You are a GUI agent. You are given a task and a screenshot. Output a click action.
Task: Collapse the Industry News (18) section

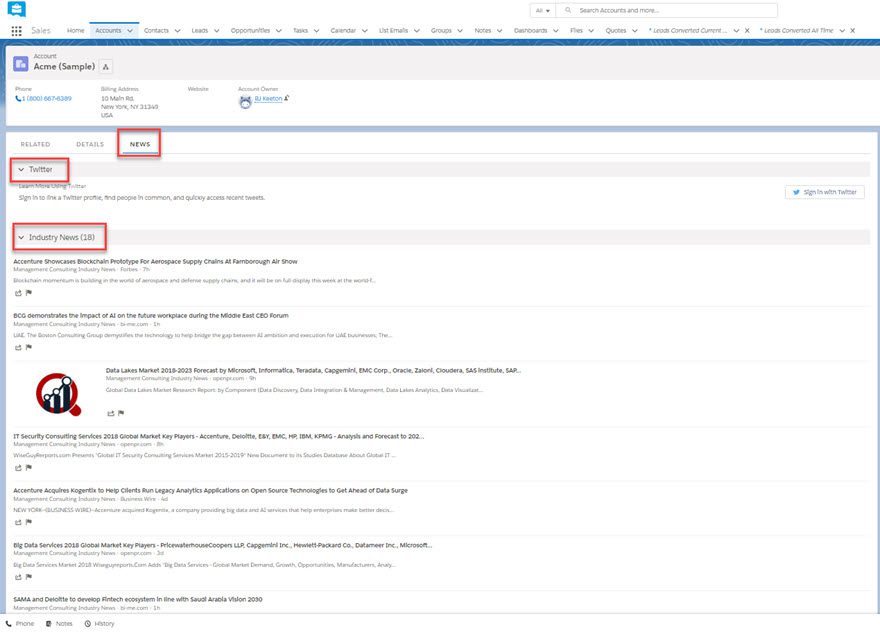pos(21,238)
